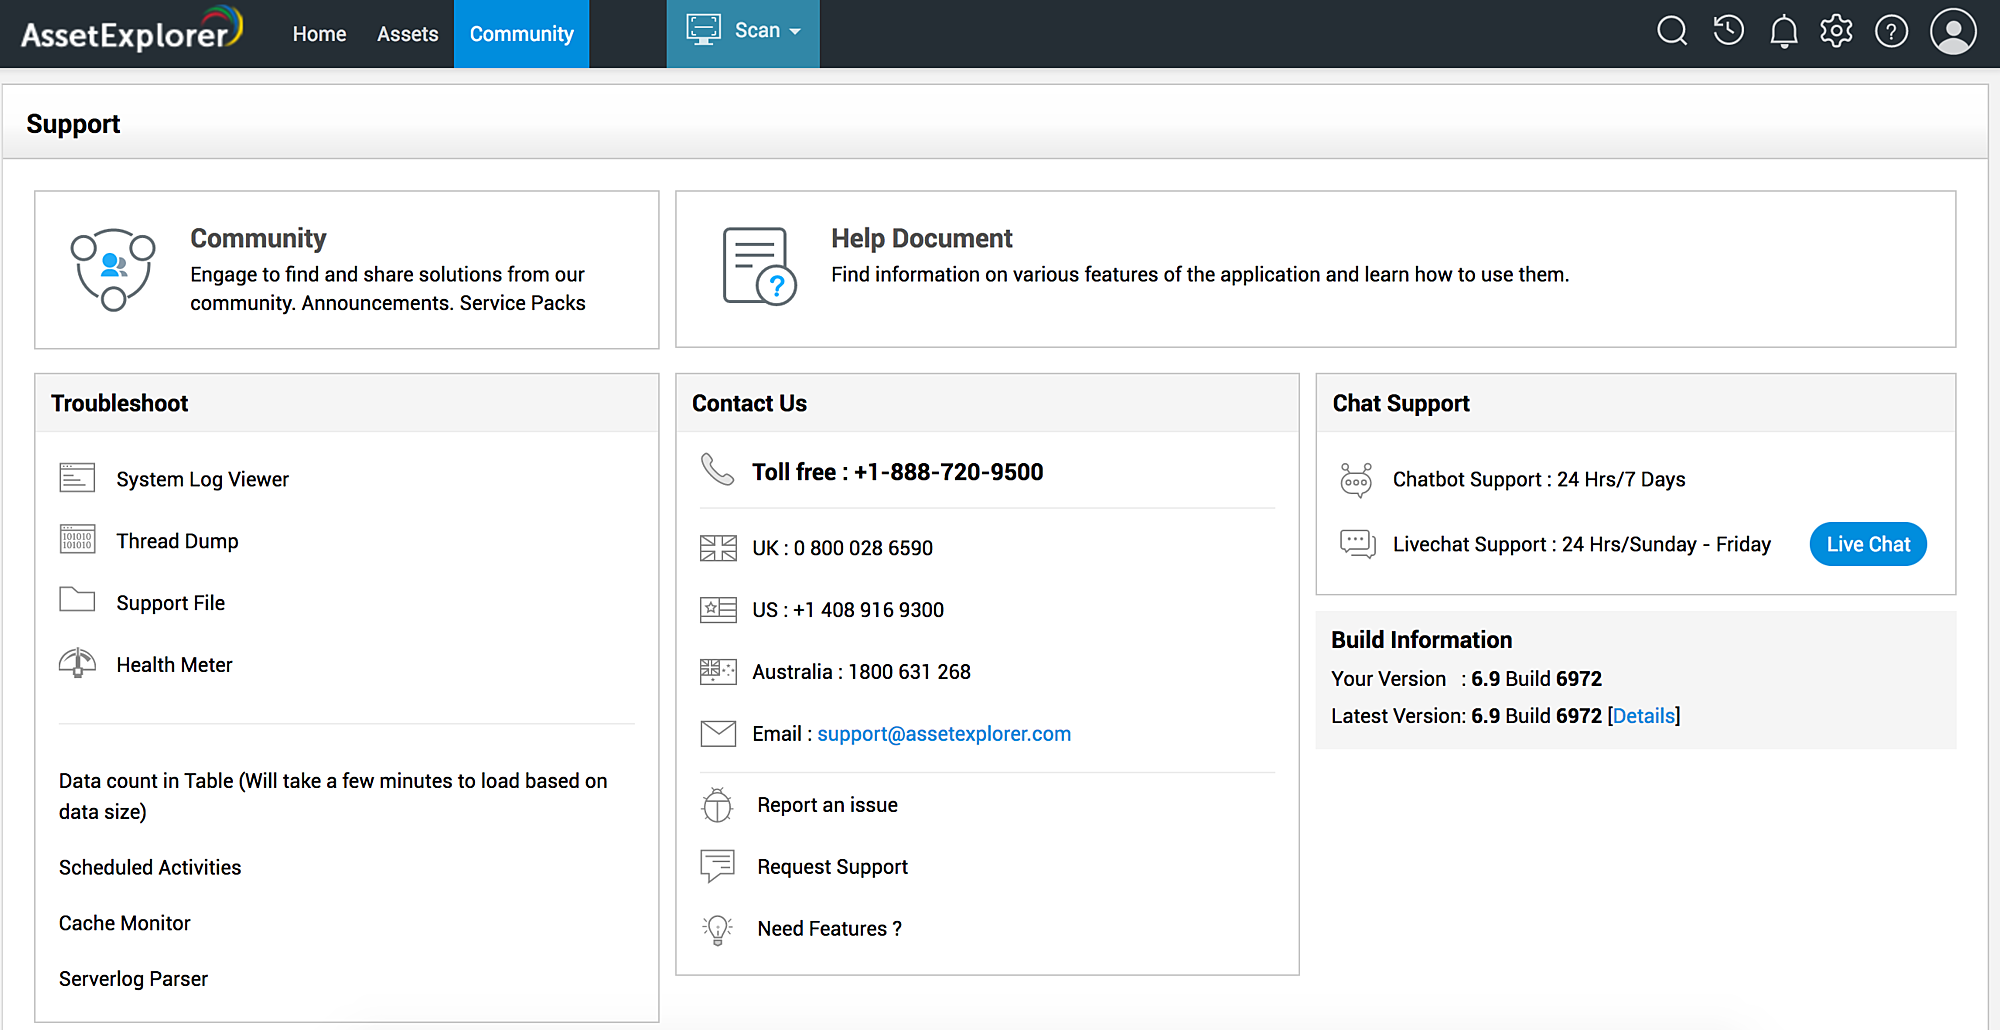Image resolution: width=2000 pixels, height=1030 pixels.
Task: Open the support@assetexplorer.com email link
Action: [x=943, y=734]
